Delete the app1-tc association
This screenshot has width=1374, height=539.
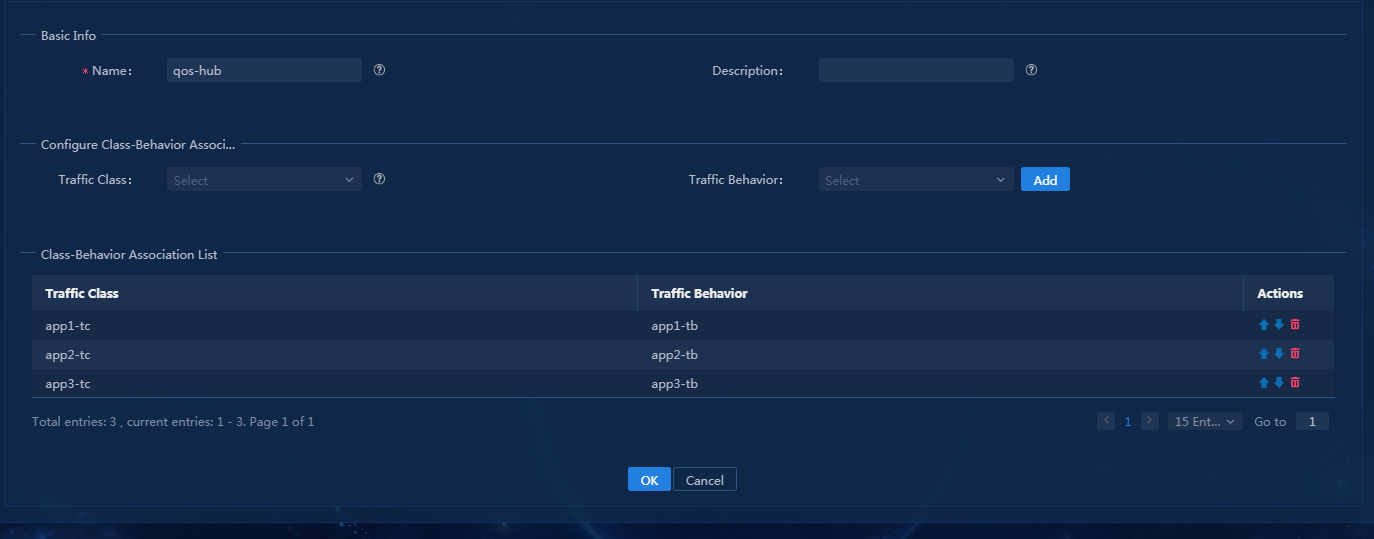(1295, 325)
